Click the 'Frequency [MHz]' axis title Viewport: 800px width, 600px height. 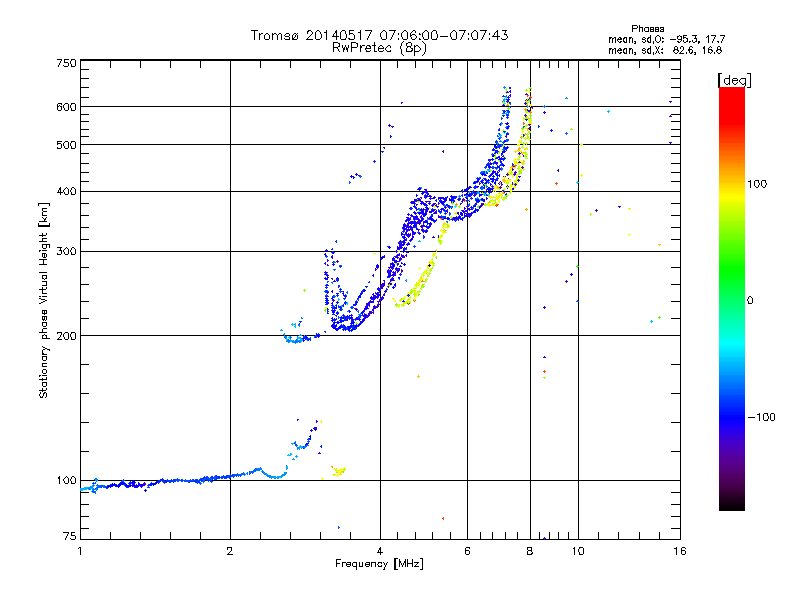(x=379, y=564)
